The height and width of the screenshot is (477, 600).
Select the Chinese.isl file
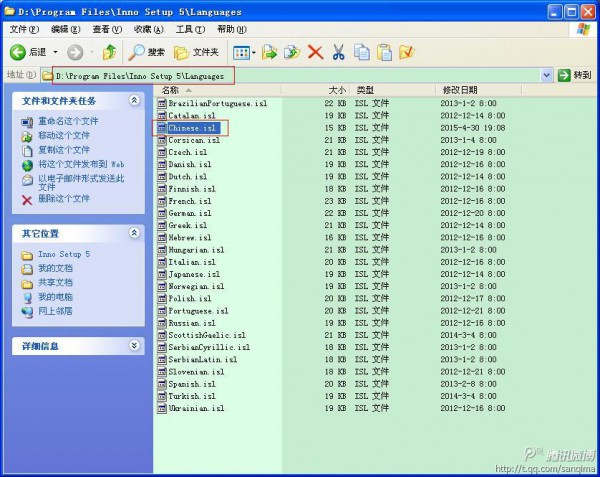click(192, 128)
